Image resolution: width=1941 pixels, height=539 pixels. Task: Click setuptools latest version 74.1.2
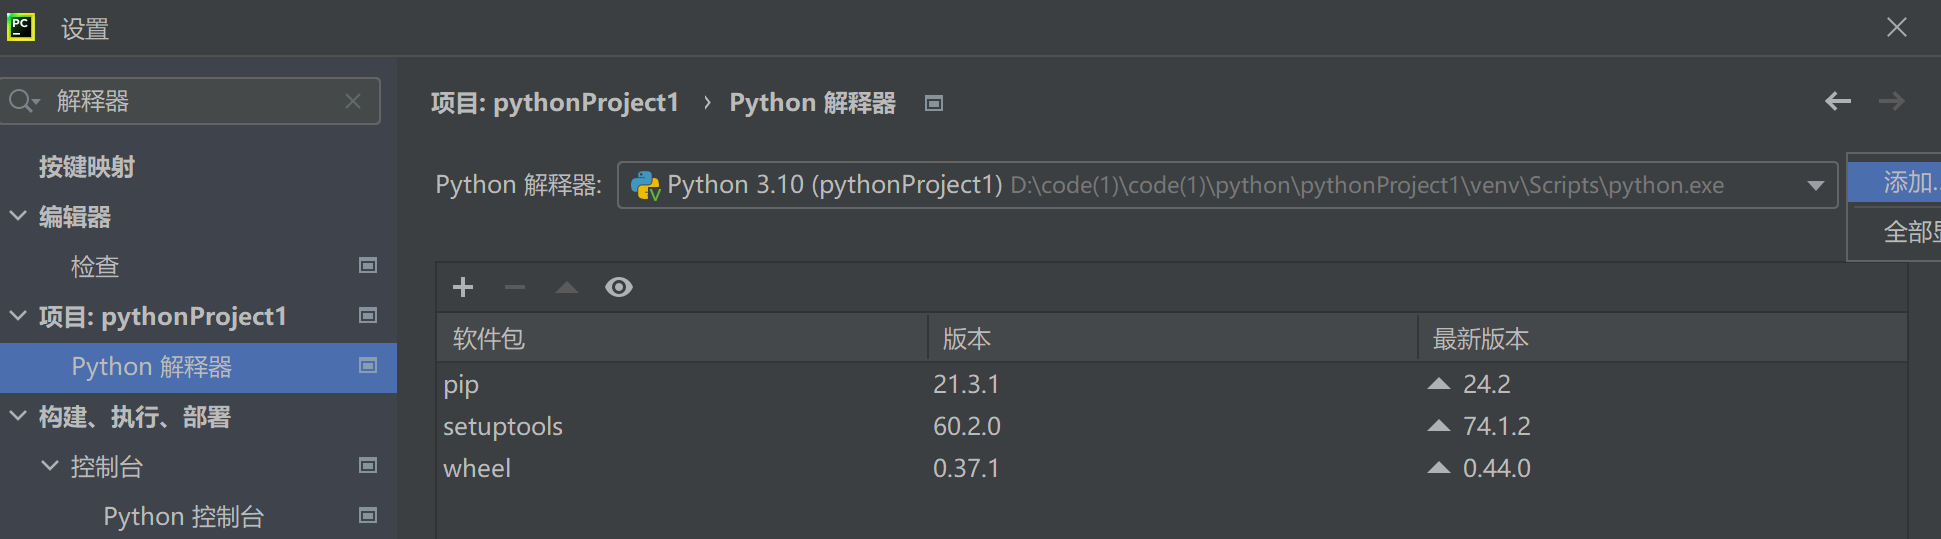click(x=1497, y=426)
